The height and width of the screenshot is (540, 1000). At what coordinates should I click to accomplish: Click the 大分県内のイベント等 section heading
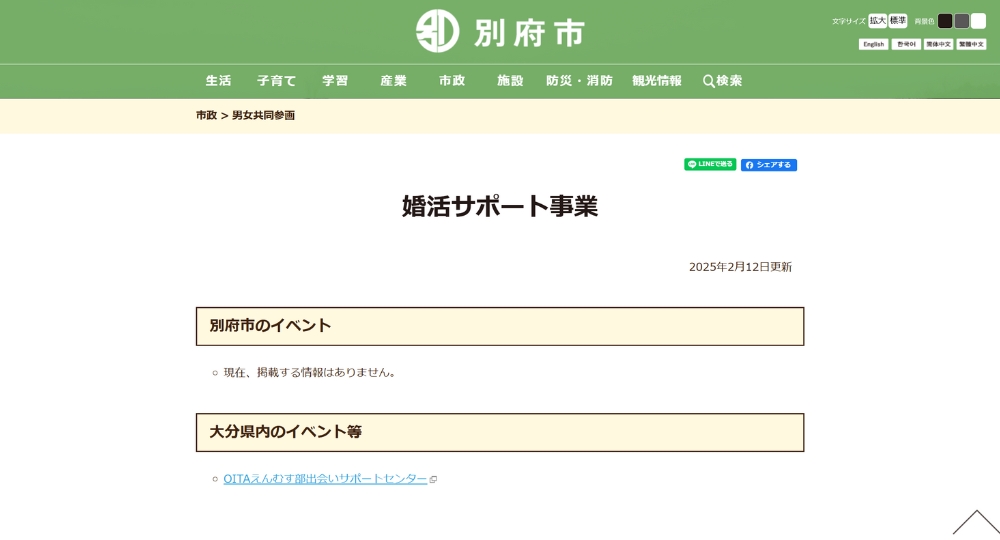pos(500,432)
